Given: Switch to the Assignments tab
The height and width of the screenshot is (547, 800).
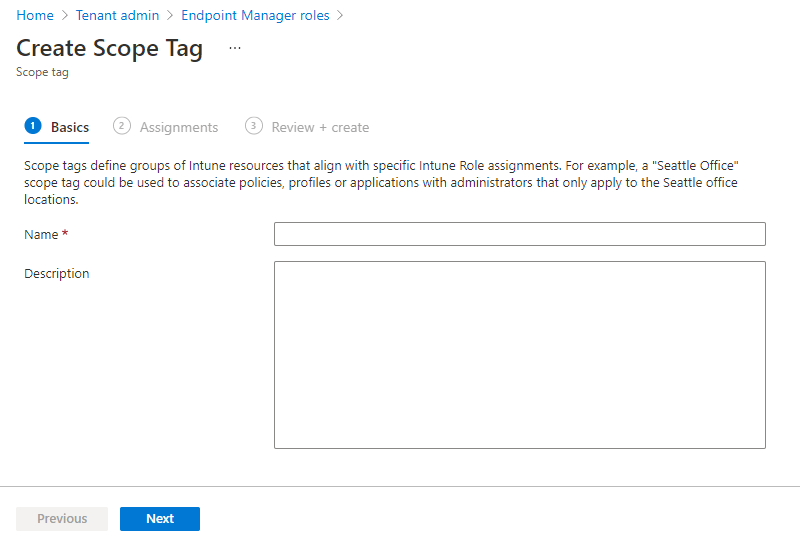Looking at the screenshot, I should 166,127.
